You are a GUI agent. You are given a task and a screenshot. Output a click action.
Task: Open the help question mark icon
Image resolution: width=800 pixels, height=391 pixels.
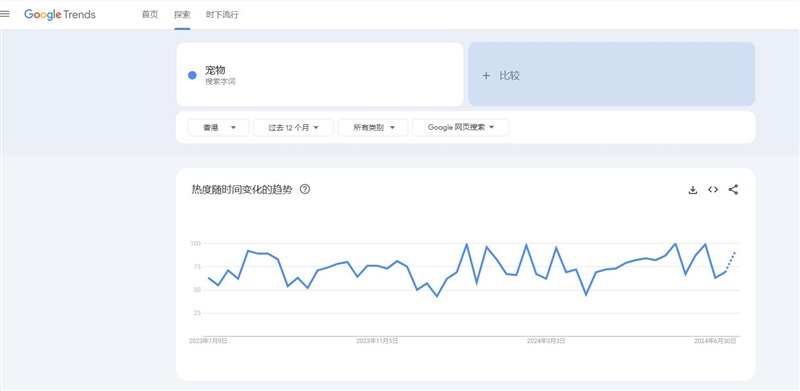(305, 189)
